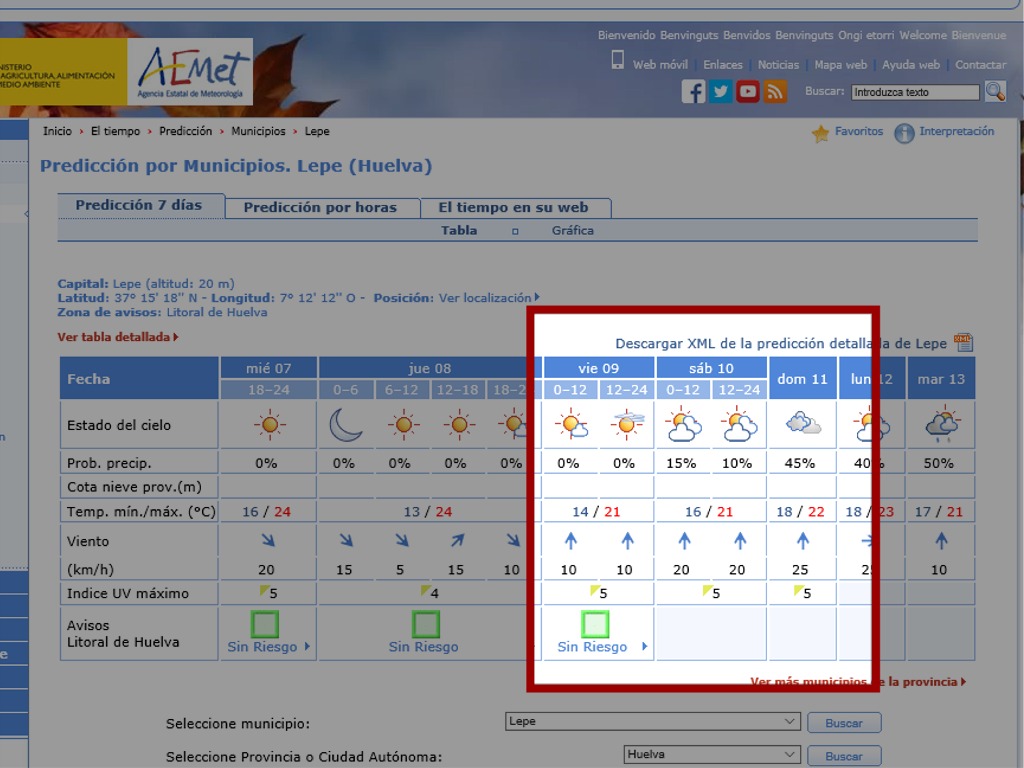Download the XML file icon for Lepe

[x=963, y=343]
